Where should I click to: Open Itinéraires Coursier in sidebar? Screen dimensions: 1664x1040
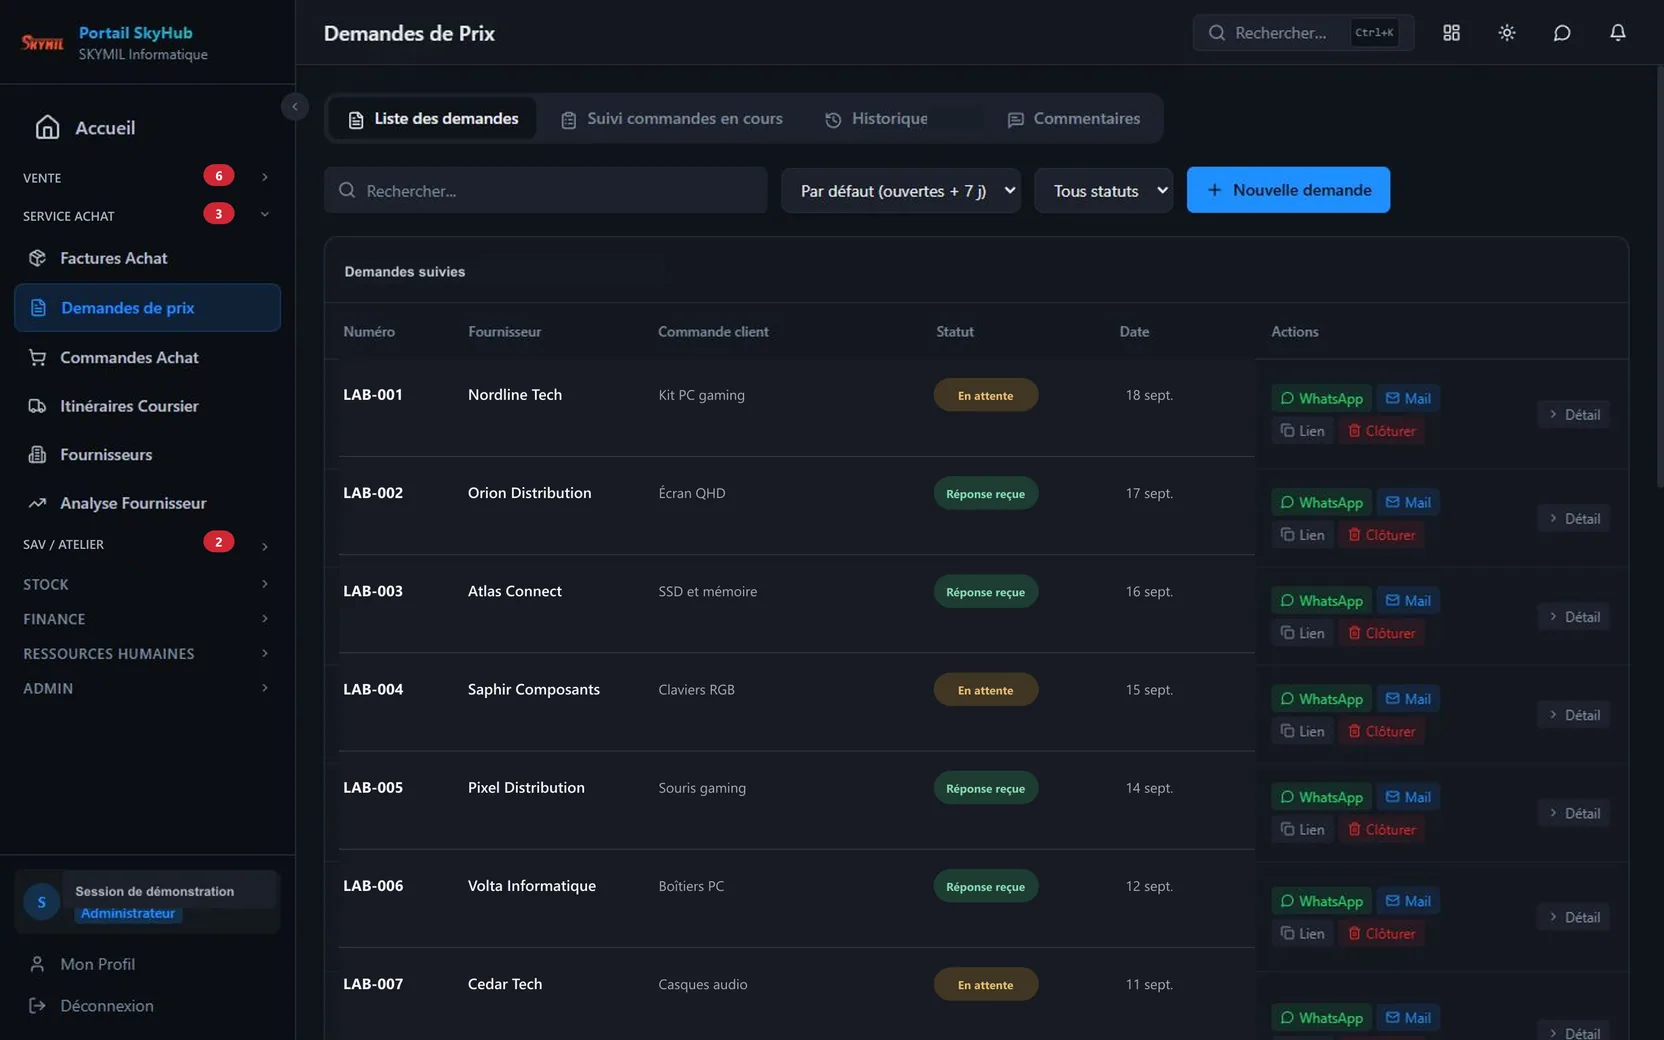(x=129, y=406)
